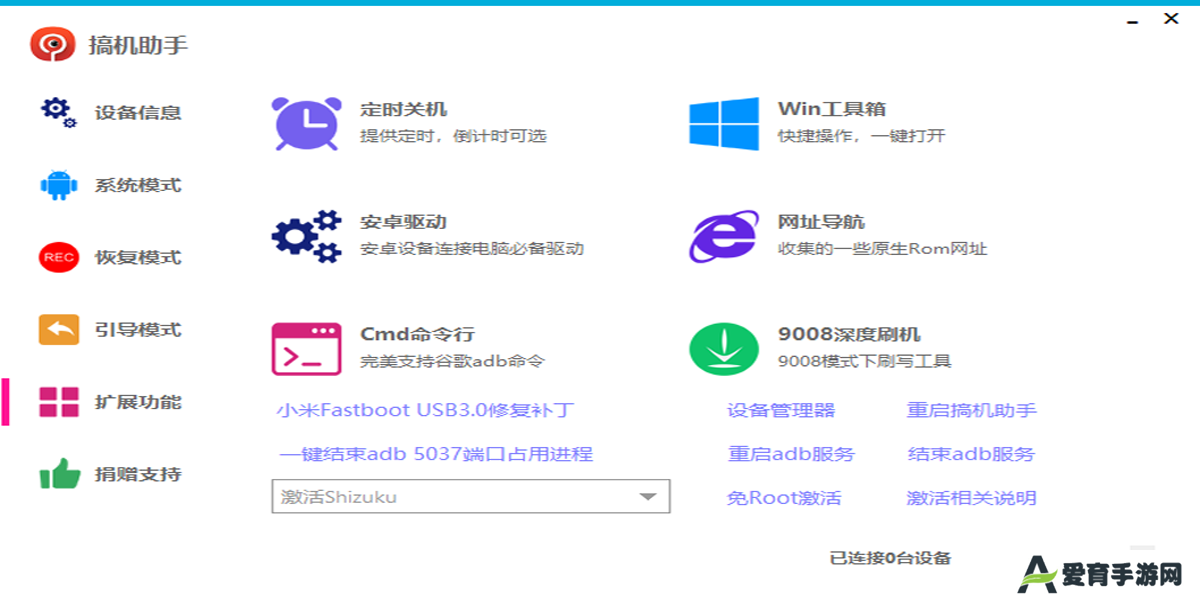Click the gear icon beside 设备信息
The image size is (1200, 600).
coord(58,112)
